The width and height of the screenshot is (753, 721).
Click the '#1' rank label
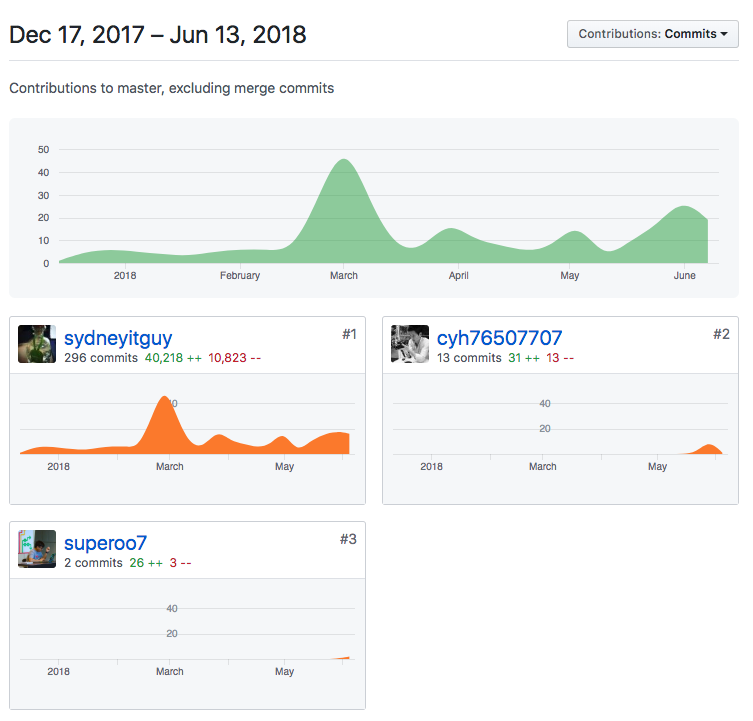[349, 334]
